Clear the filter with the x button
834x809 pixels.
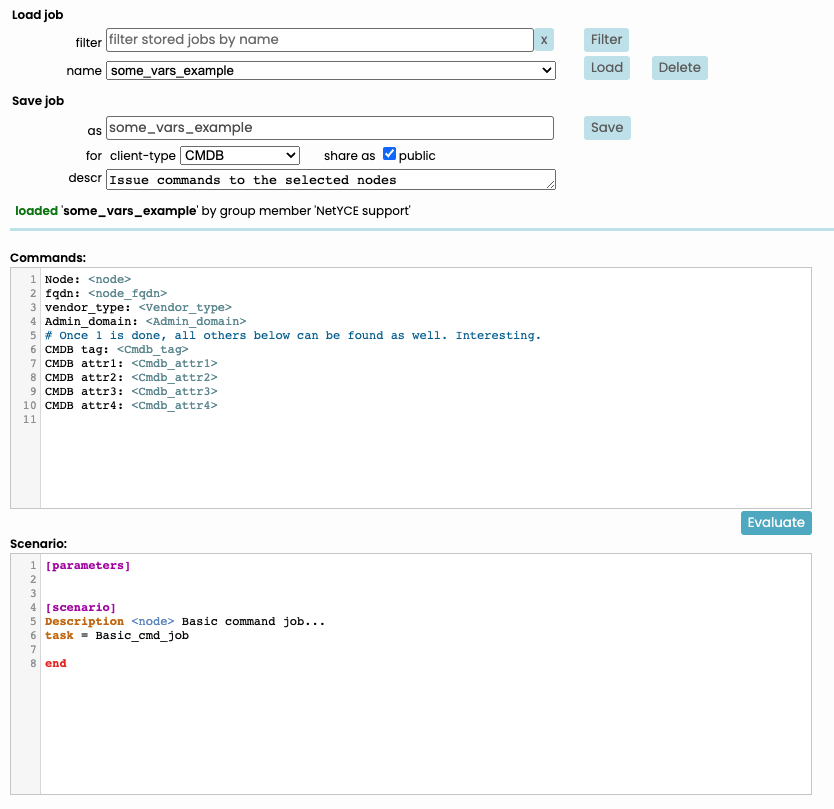coord(544,40)
